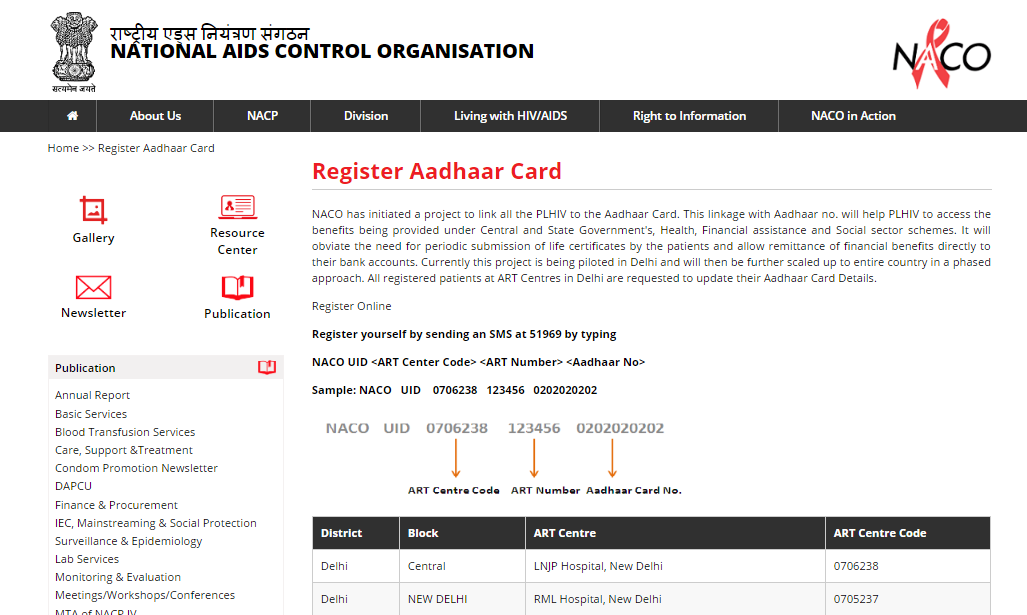
Task: Click the Sample: NACO UID text line
Action: click(455, 390)
